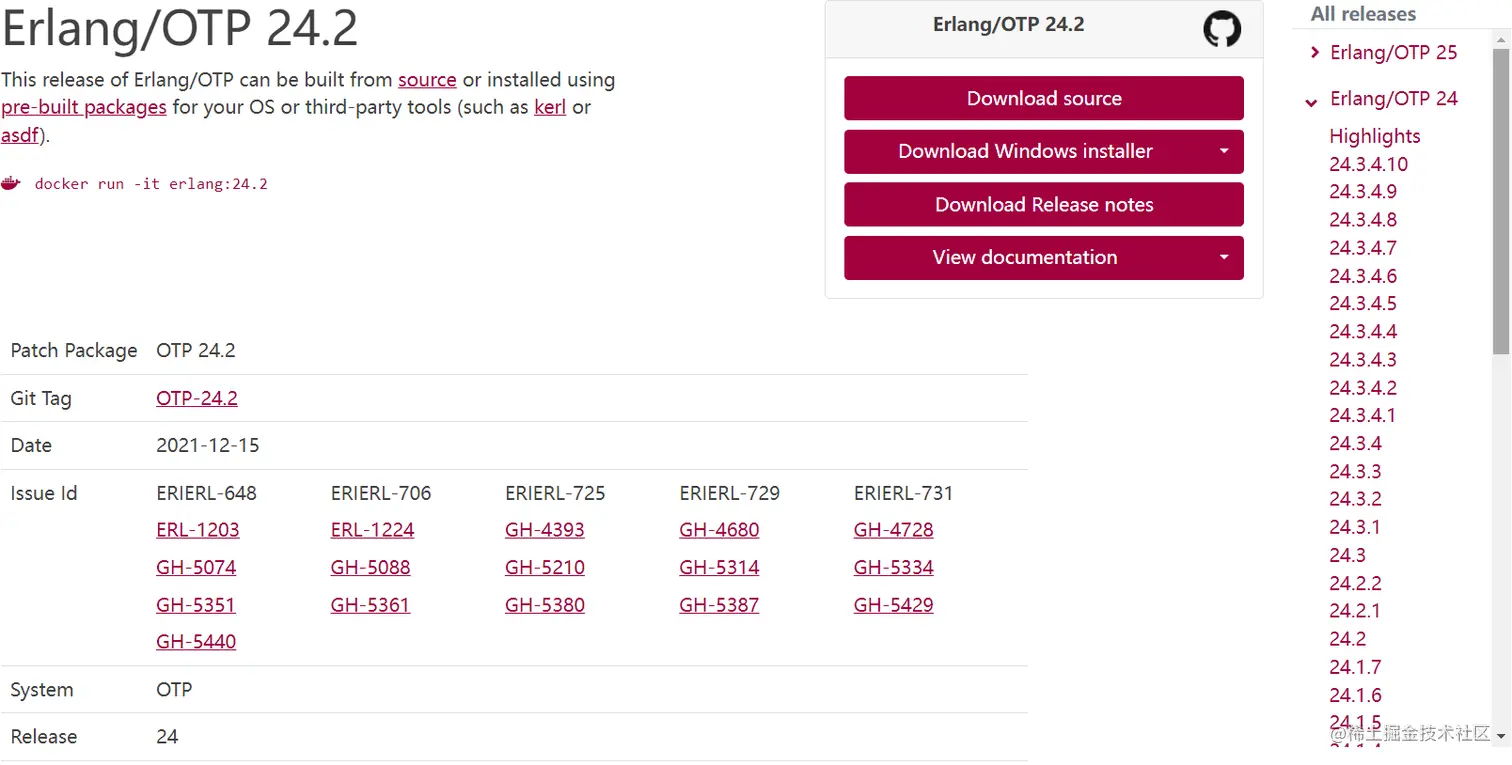Select release 24.3.4.10 in sidebar
The image size is (1512, 765).
(1368, 164)
